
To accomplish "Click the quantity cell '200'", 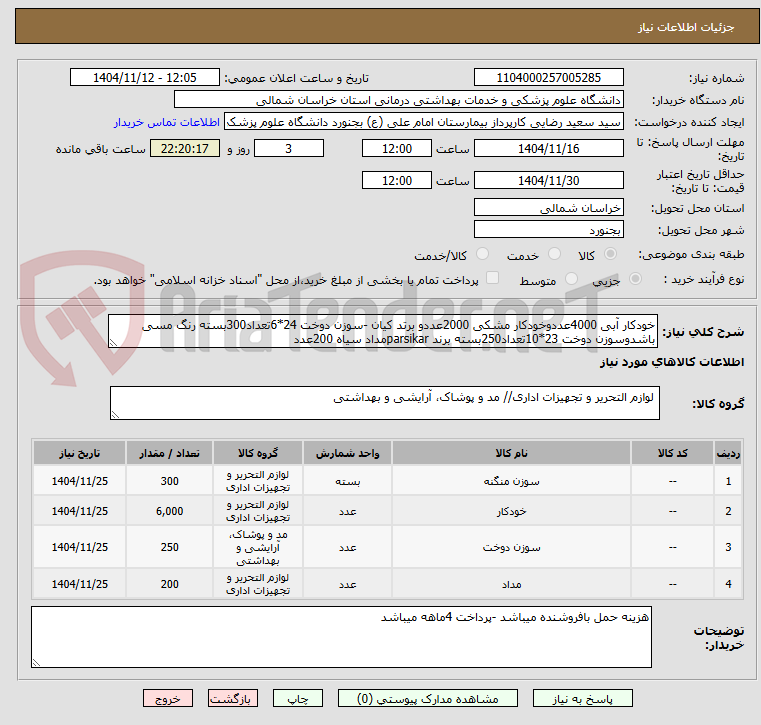I will [169, 584].
